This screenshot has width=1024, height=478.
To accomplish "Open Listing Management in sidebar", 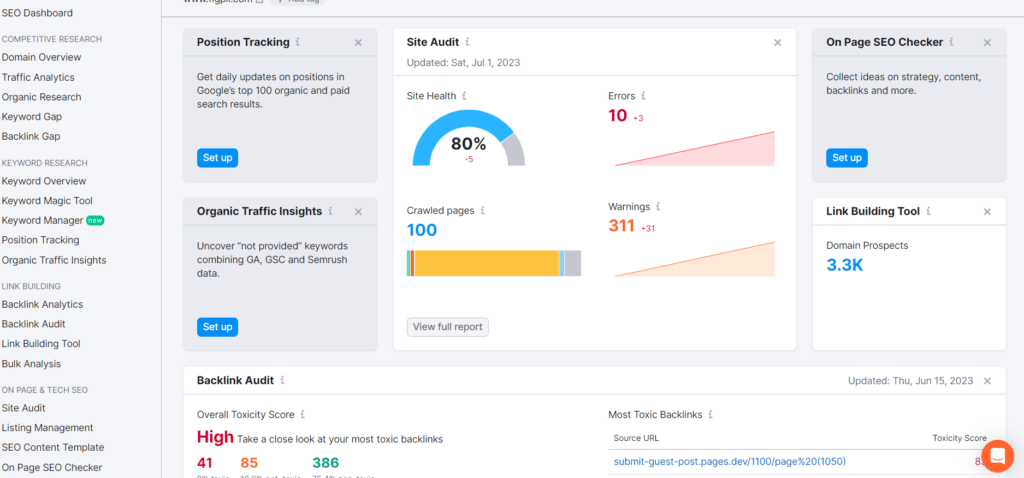I will 48,428.
